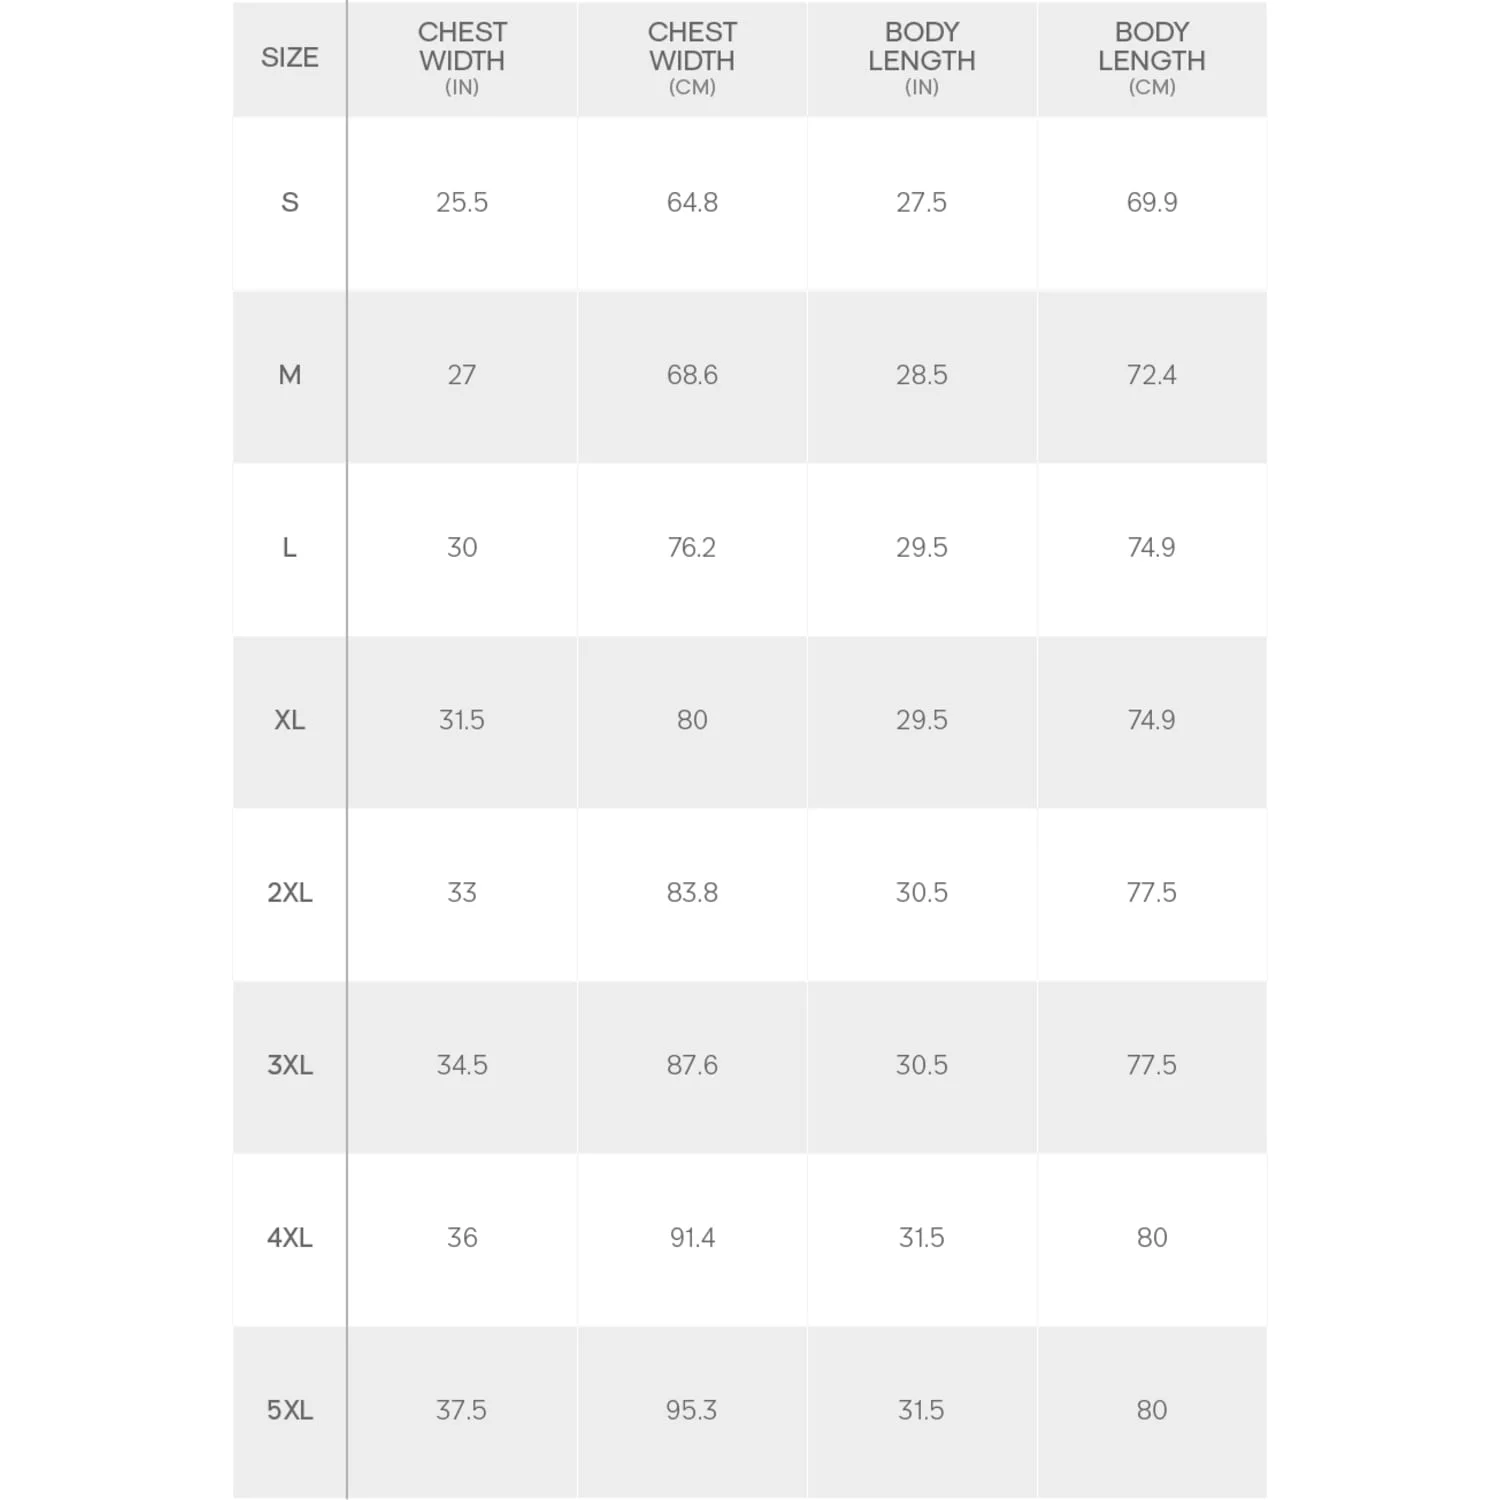Select the L size row label
This screenshot has width=1500, height=1500.
(290, 548)
